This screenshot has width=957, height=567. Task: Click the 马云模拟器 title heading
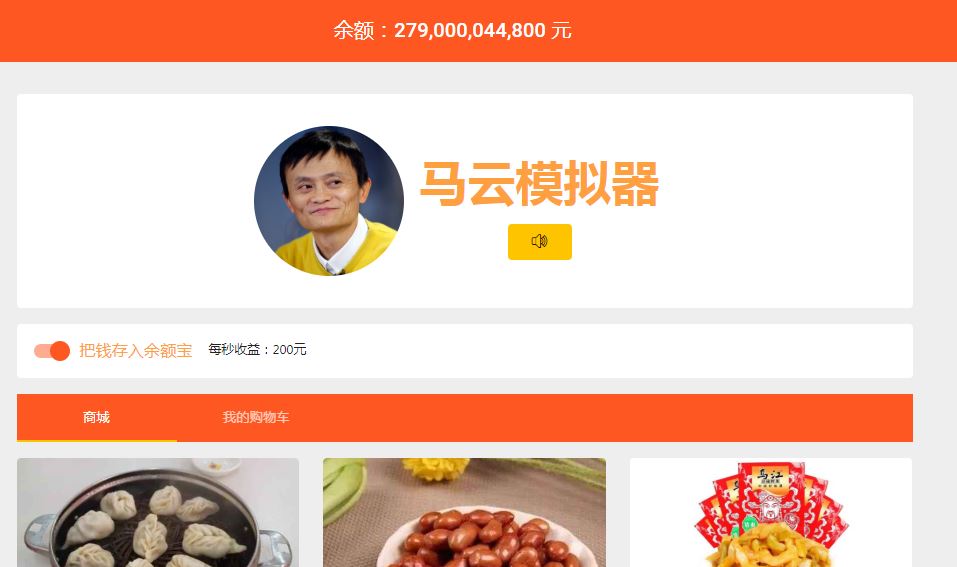540,184
